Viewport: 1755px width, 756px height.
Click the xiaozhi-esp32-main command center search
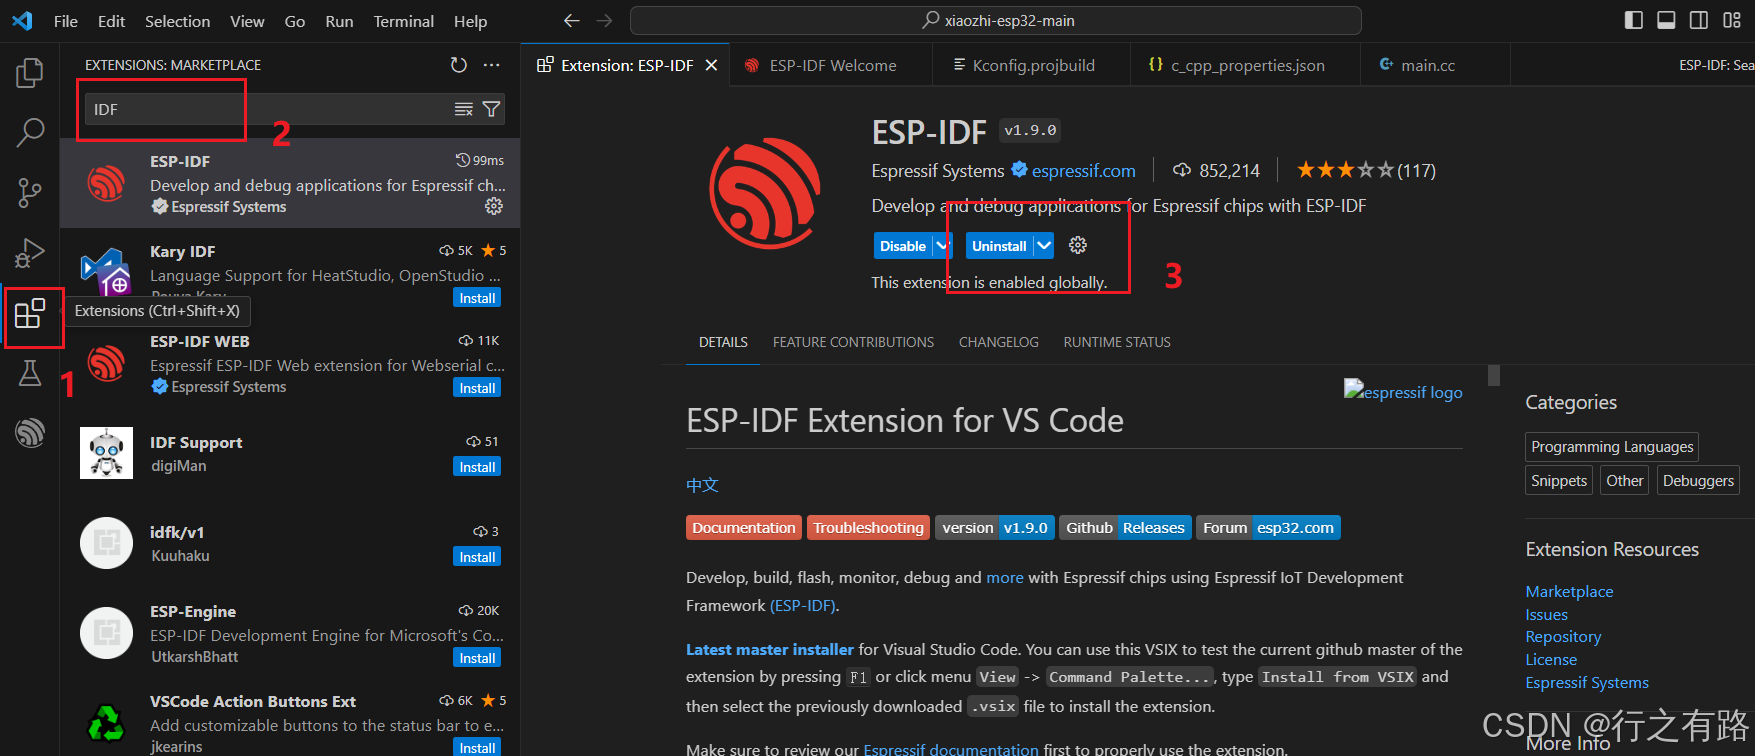pyautogui.click(x=996, y=20)
